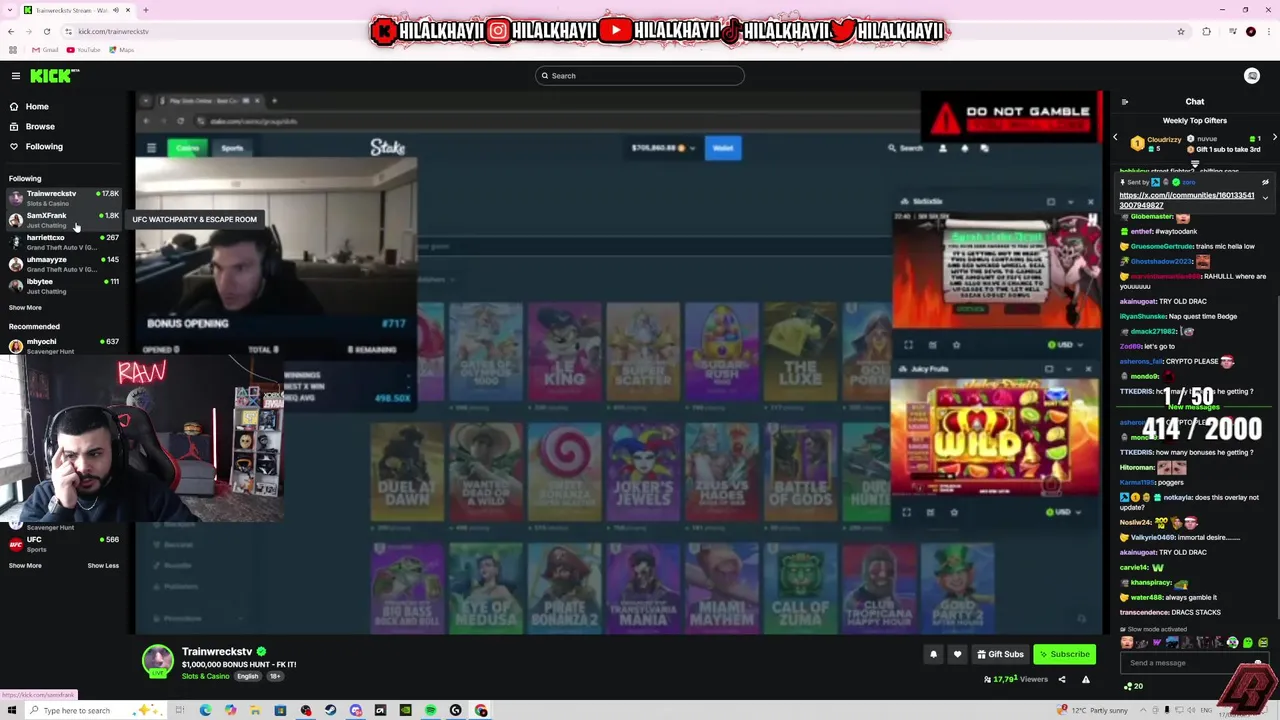
Task: Open libbytee channel in Following list
Action: point(64,285)
